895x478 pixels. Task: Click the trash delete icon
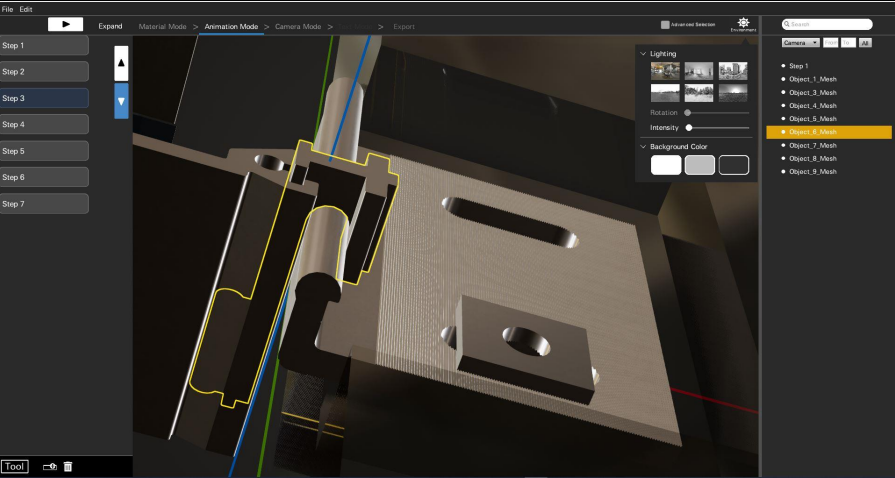point(68,467)
